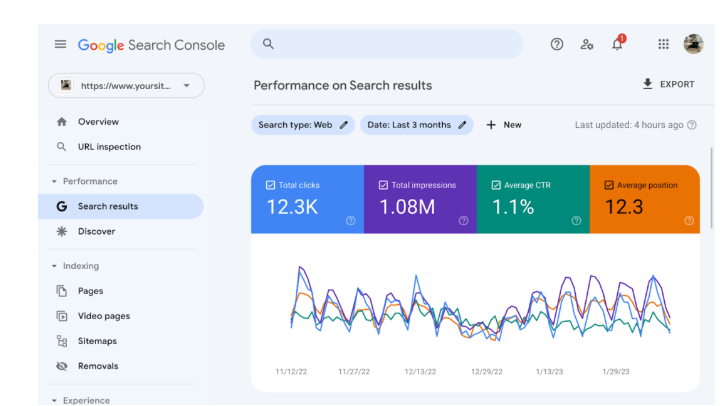This screenshot has width=727, height=406.
Task: Click the magnifier icon in search bar
Action: 268,44
